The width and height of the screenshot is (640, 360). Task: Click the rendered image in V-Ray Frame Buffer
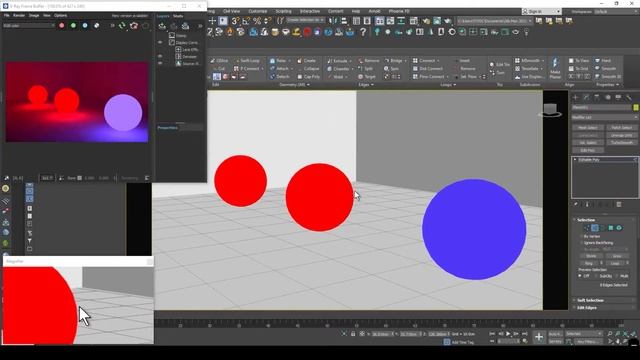(77, 102)
